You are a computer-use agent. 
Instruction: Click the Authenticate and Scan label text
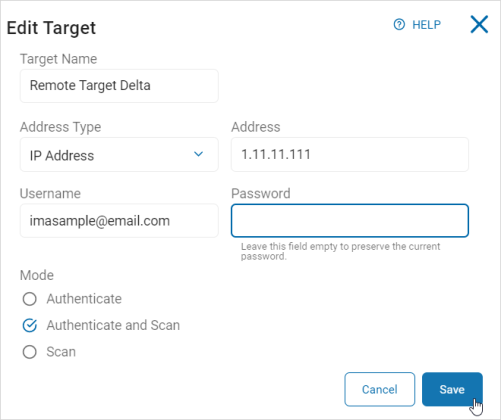(x=113, y=325)
